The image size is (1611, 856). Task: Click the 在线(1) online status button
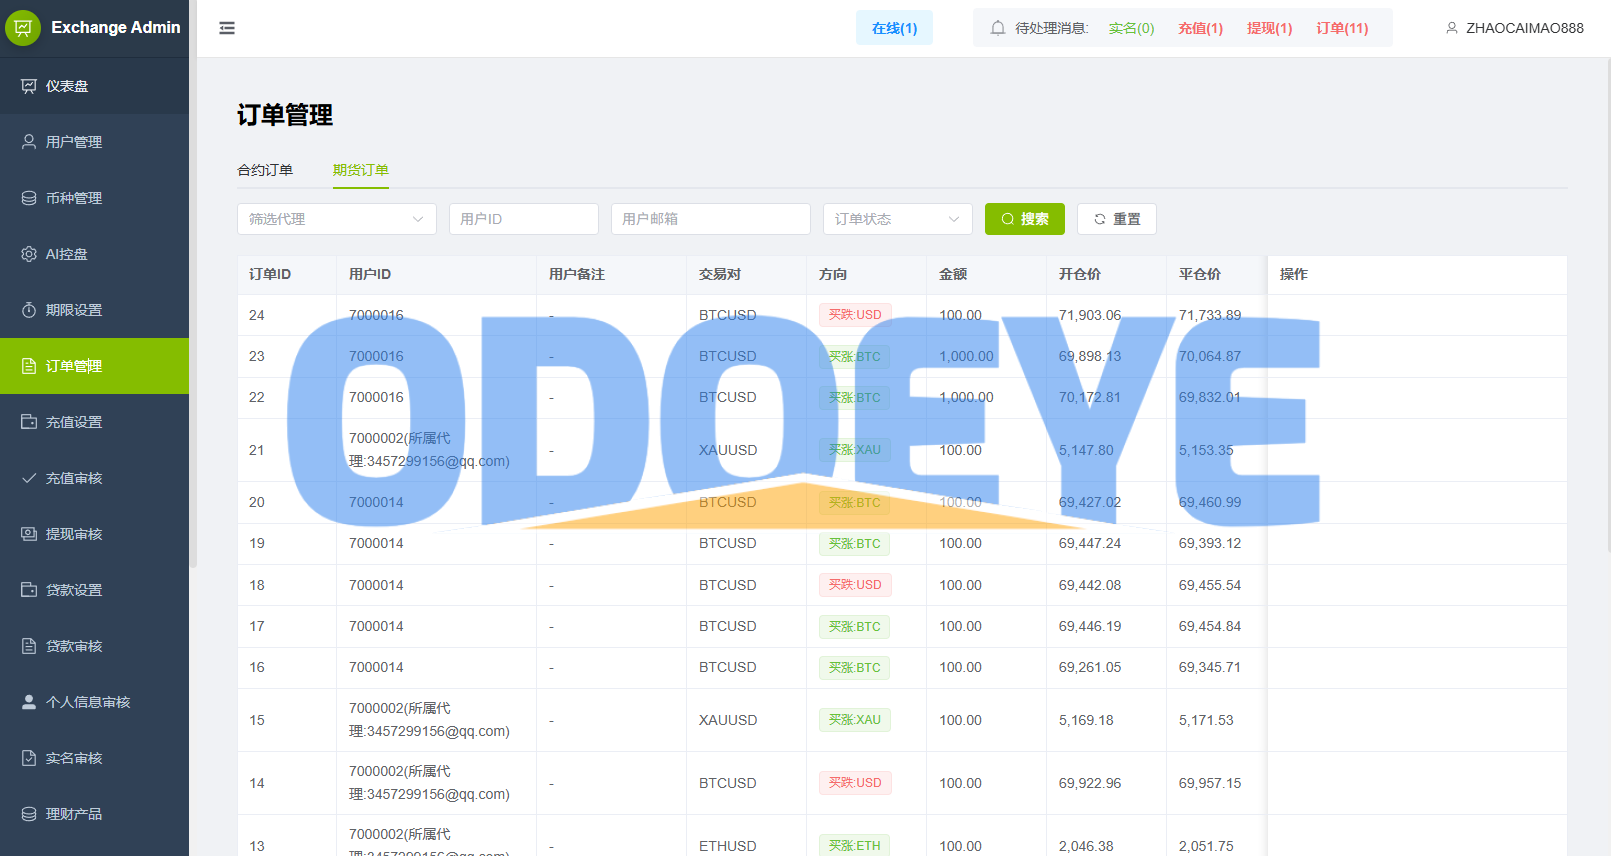(894, 28)
